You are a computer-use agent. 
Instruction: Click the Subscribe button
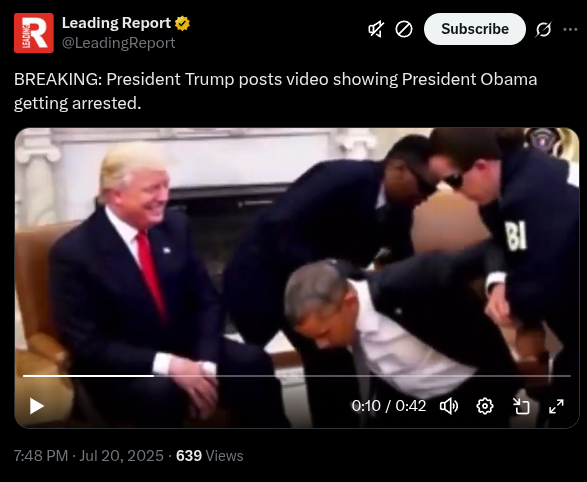[475, 29]
